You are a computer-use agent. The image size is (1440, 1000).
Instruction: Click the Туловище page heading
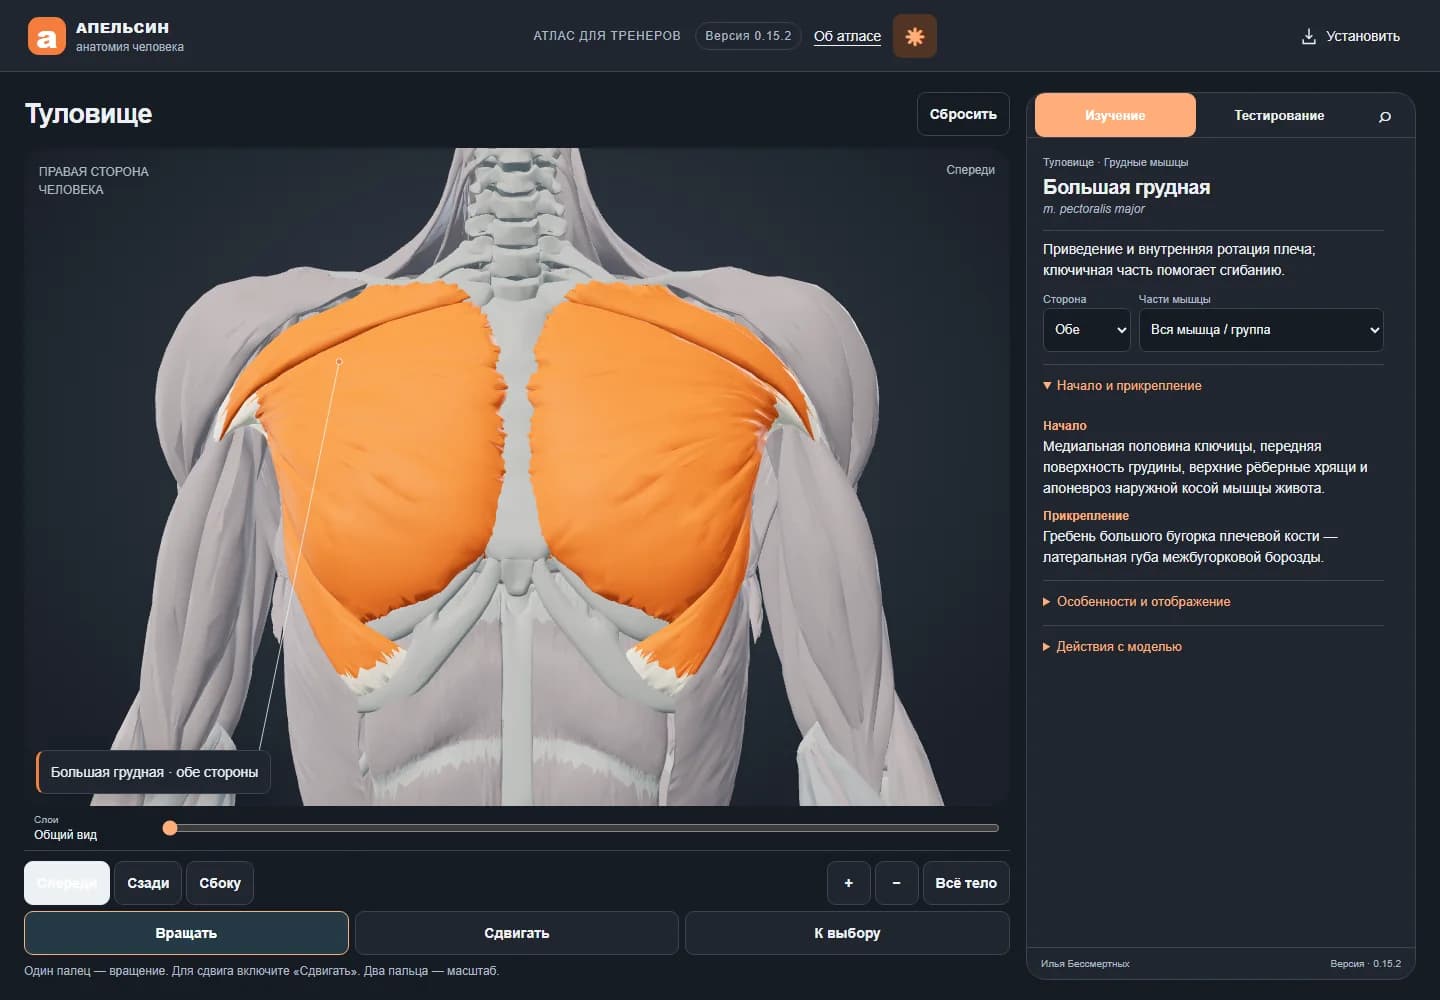(89, 114)
